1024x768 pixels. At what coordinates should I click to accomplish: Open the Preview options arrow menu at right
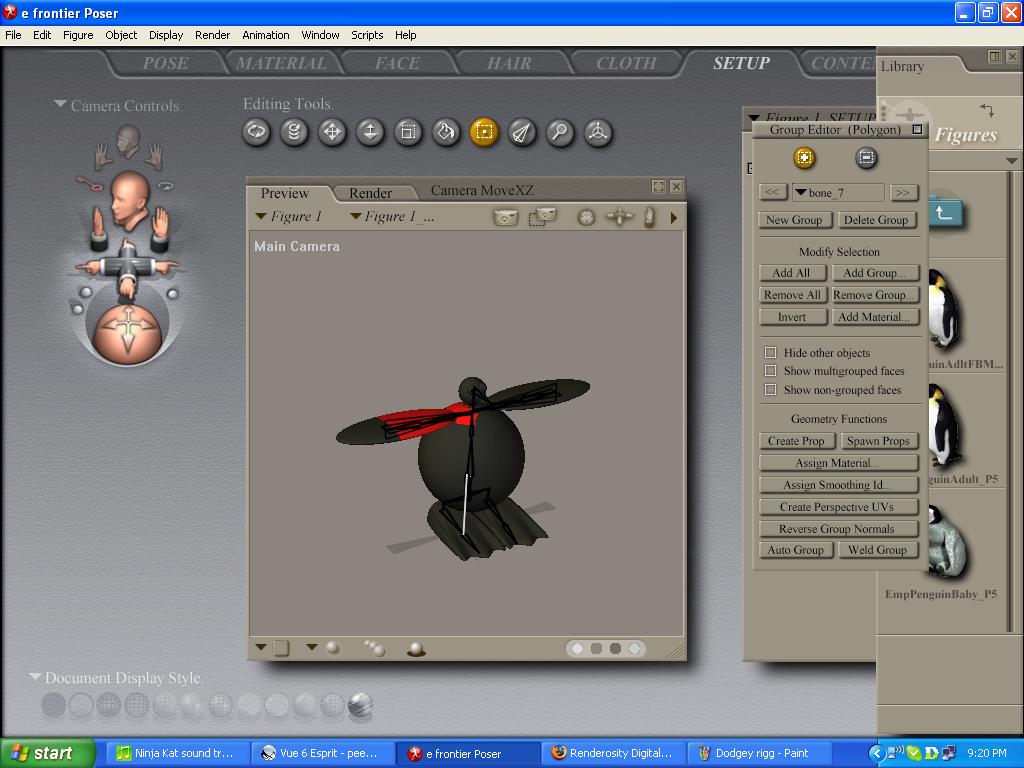click(x=674, y=217)
